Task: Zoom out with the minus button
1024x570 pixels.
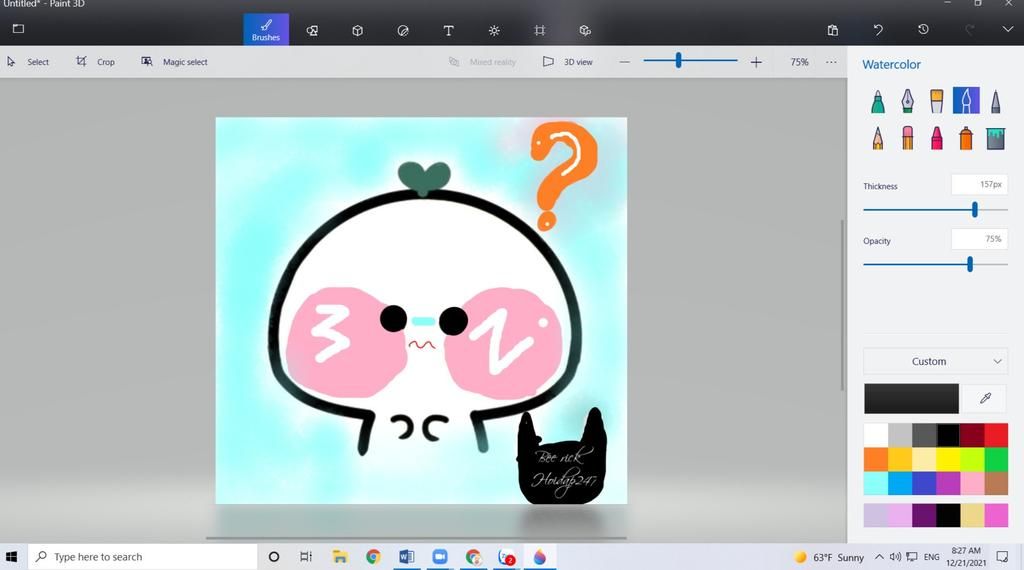Action: point(625,62)
